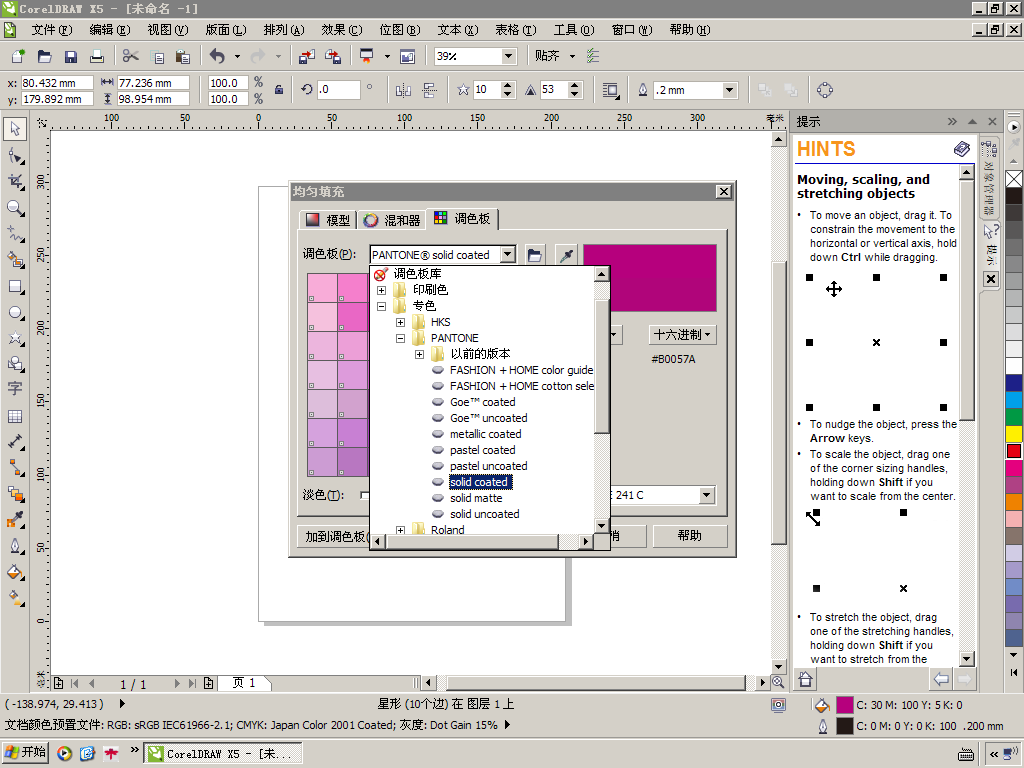Viewport: 1024px width, 768px height.
Task: Select the Ellipse tool
Action: point(15,312)
